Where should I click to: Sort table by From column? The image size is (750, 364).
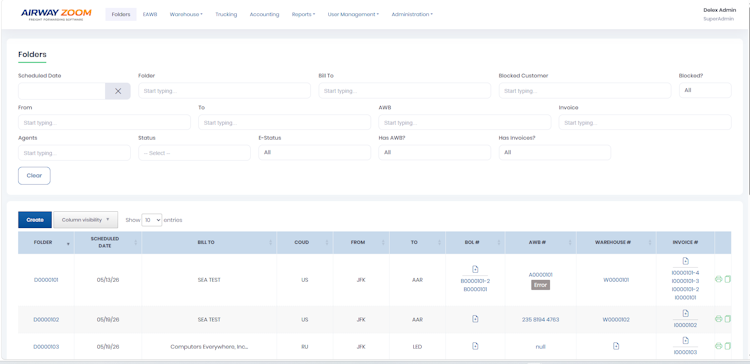(361, 243)
